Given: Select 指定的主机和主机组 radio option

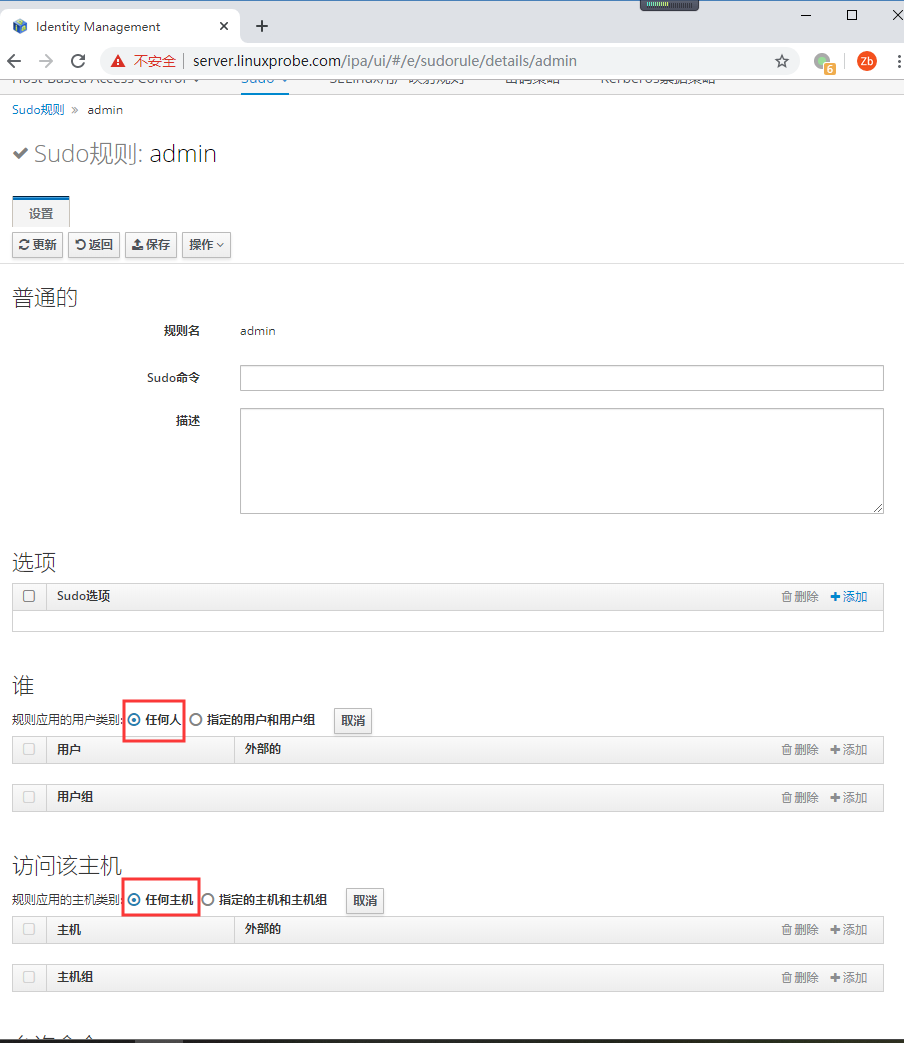Looking at the screenshot, I should coord(208,900).
